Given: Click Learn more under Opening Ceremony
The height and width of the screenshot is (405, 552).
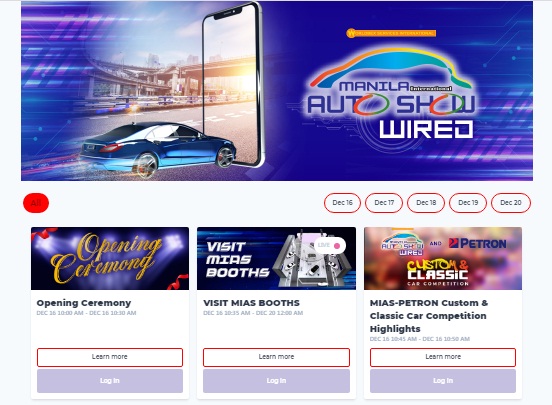Looking at the screenshot, I should [110, 357].
